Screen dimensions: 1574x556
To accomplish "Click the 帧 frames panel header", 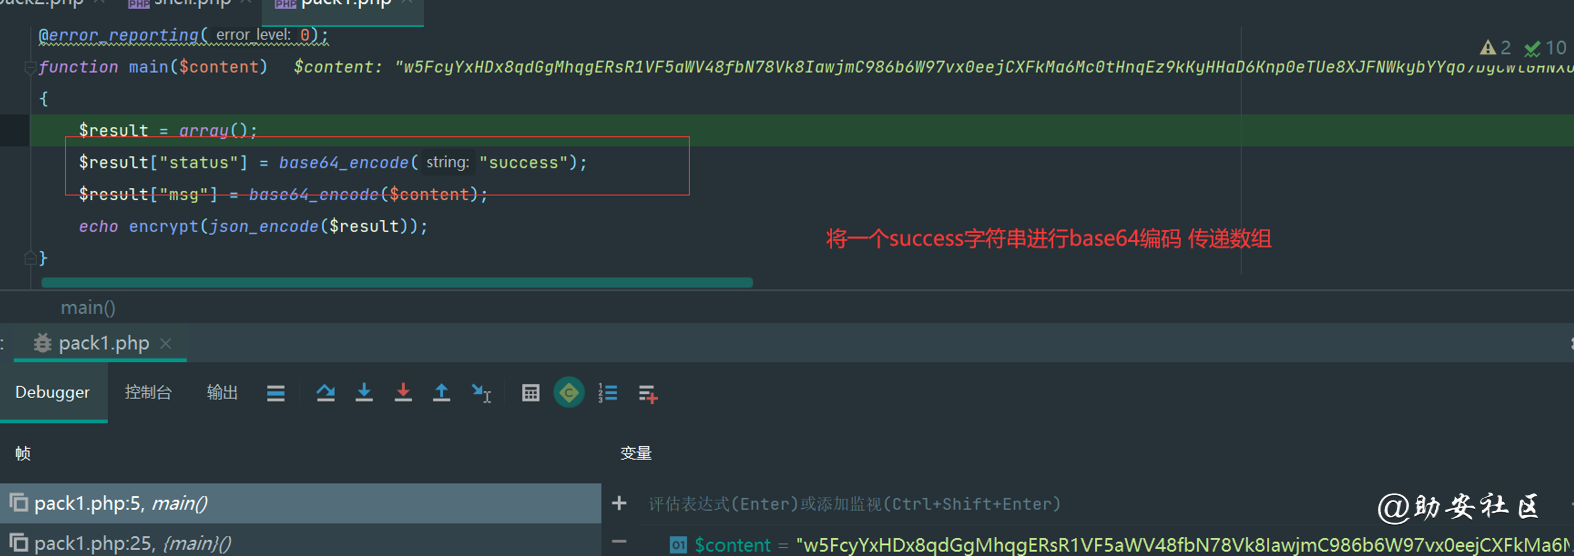I will click(x=23, y=453).
